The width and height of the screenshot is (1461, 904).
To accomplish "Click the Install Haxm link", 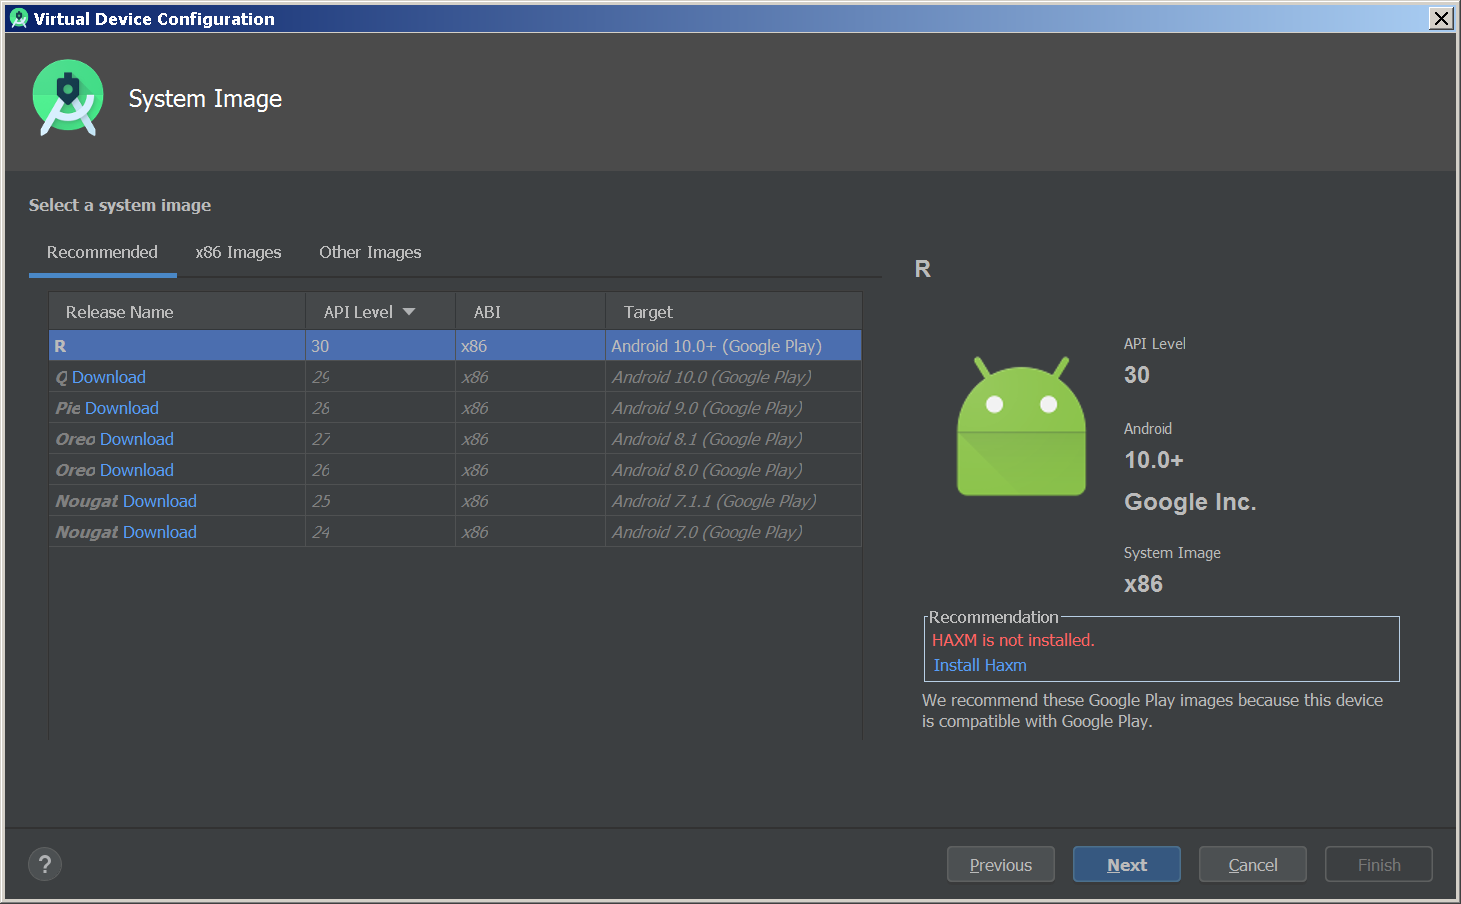I will click(x=980, y=665).
